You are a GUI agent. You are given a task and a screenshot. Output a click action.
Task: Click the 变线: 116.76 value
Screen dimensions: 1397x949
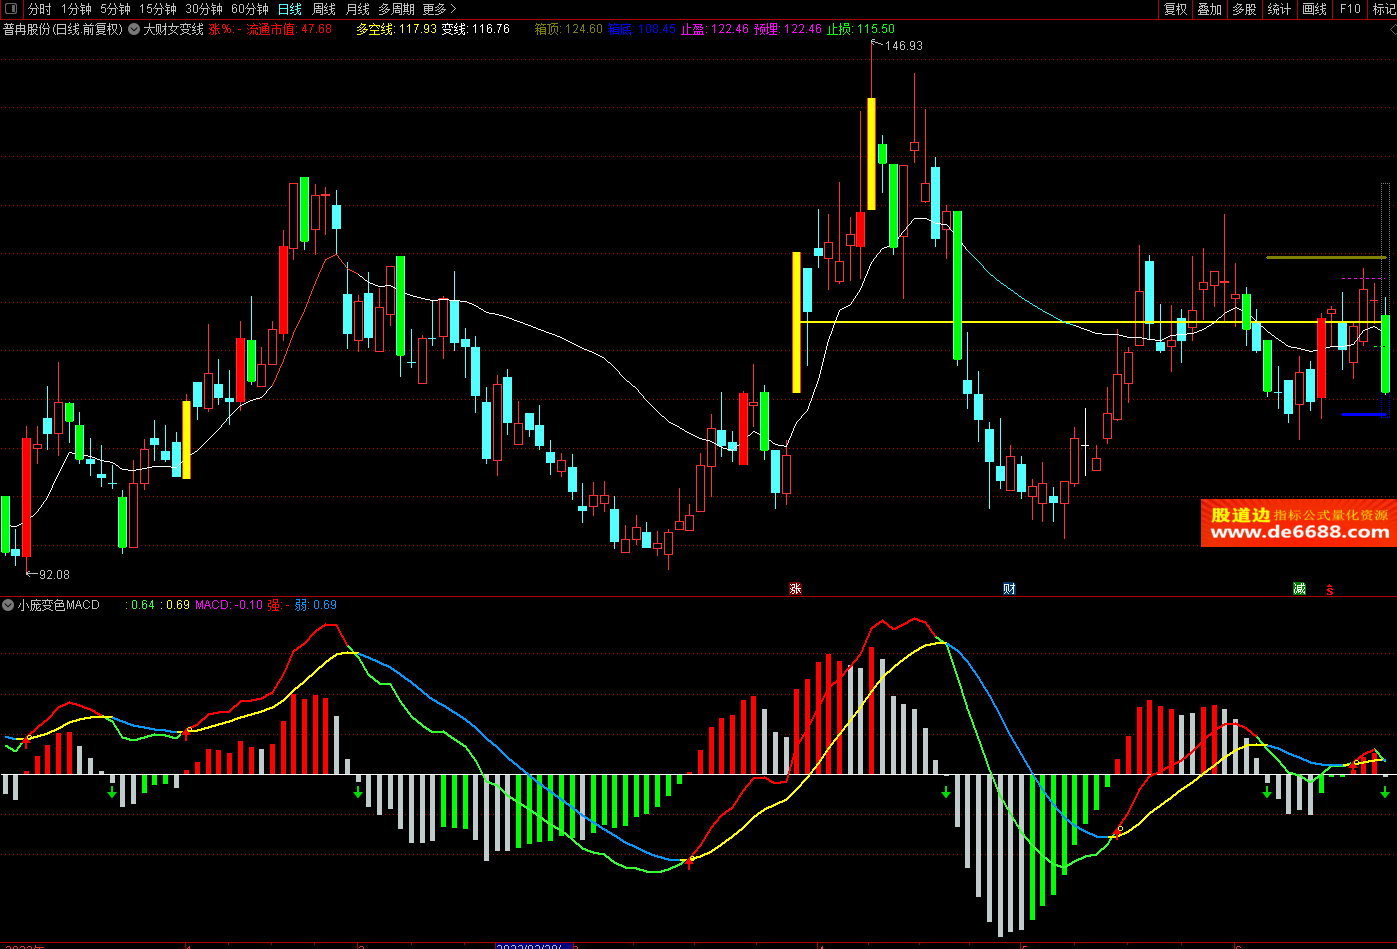(475, 29)
